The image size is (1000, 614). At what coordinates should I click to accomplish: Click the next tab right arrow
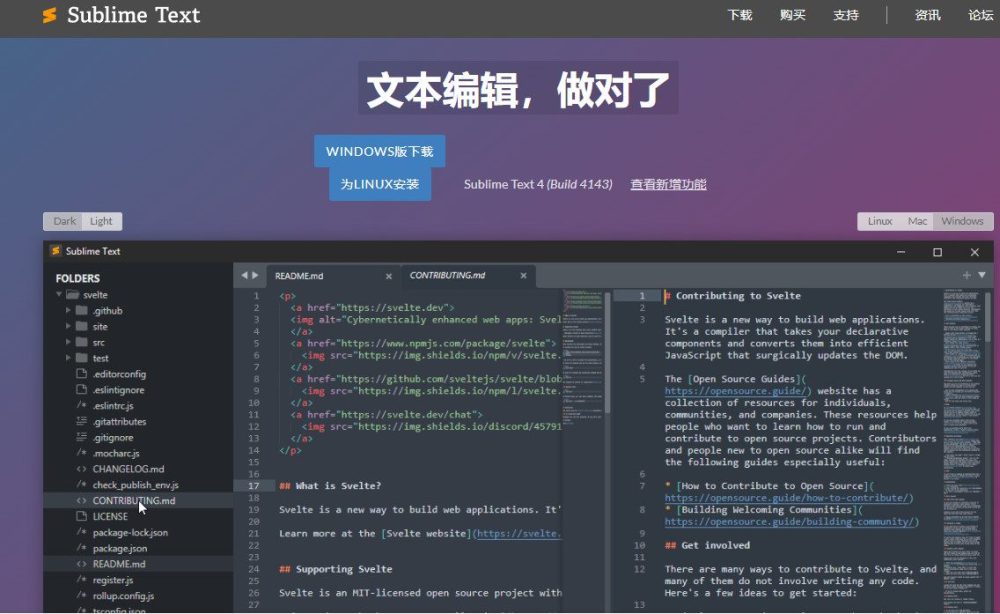coord(255,275)
